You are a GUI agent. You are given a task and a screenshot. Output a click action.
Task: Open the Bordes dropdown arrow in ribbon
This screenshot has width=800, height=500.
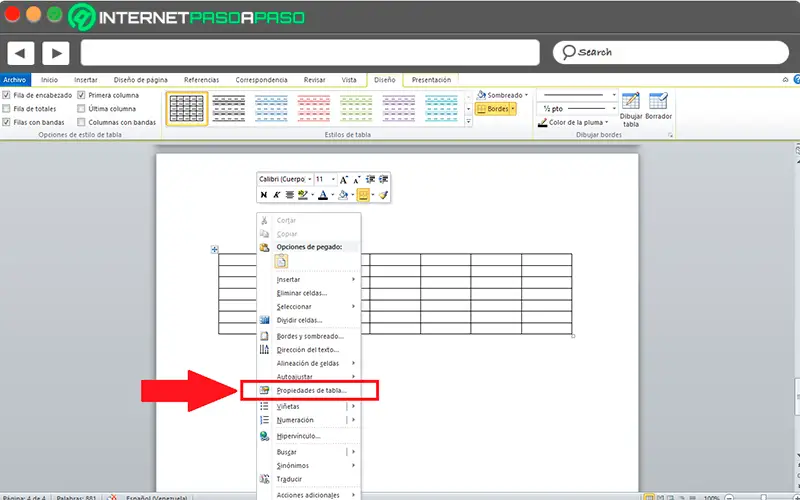point(513,109)
